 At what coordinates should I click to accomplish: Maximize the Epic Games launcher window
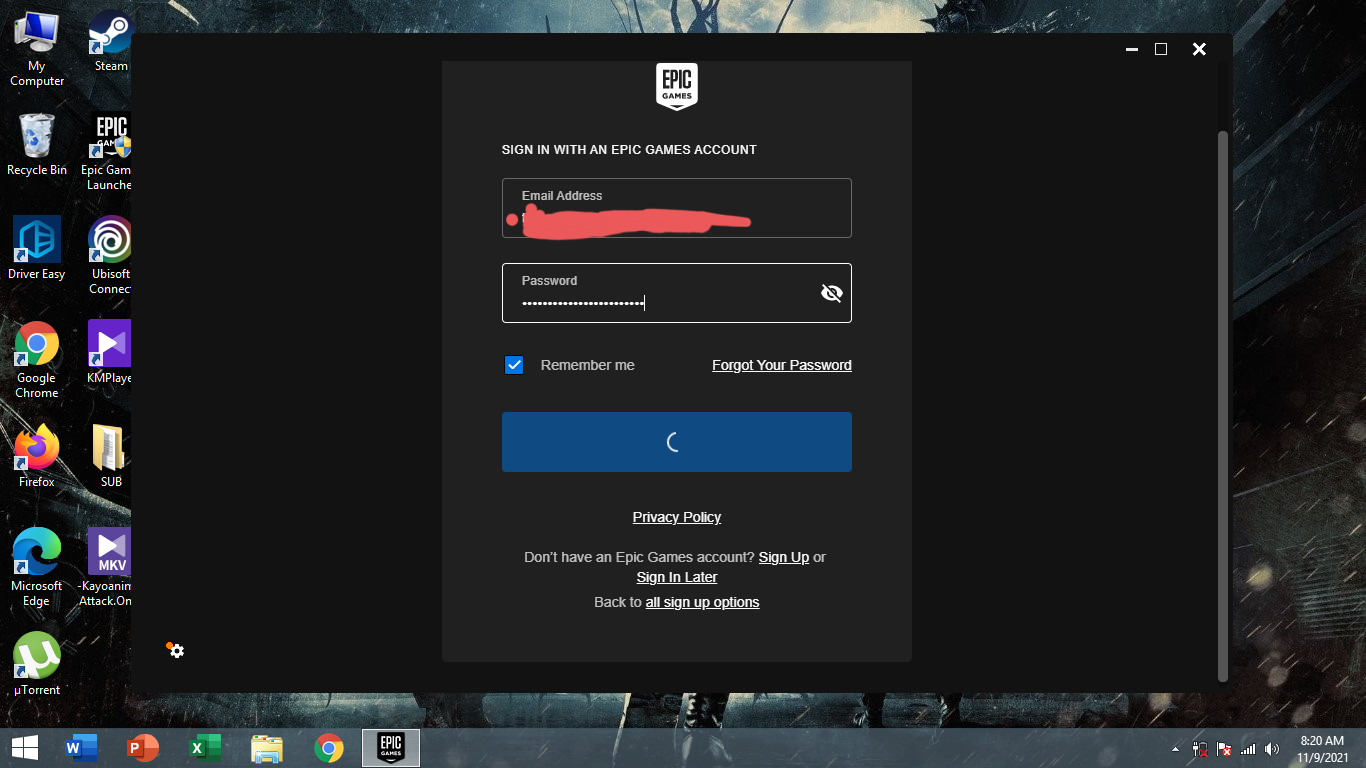tap(1161, 49)
